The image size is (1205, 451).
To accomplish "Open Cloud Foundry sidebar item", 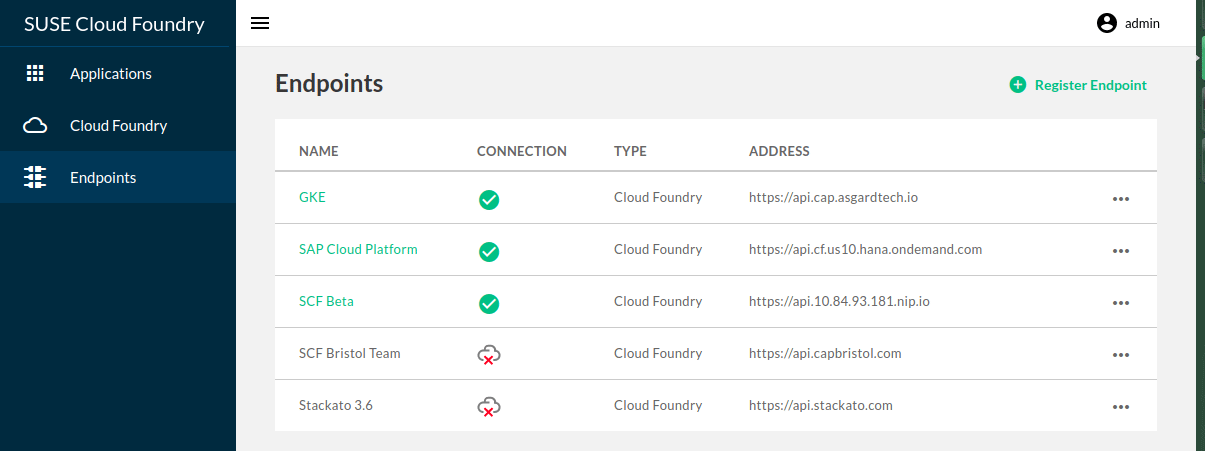I will click(x=118, y=126).
